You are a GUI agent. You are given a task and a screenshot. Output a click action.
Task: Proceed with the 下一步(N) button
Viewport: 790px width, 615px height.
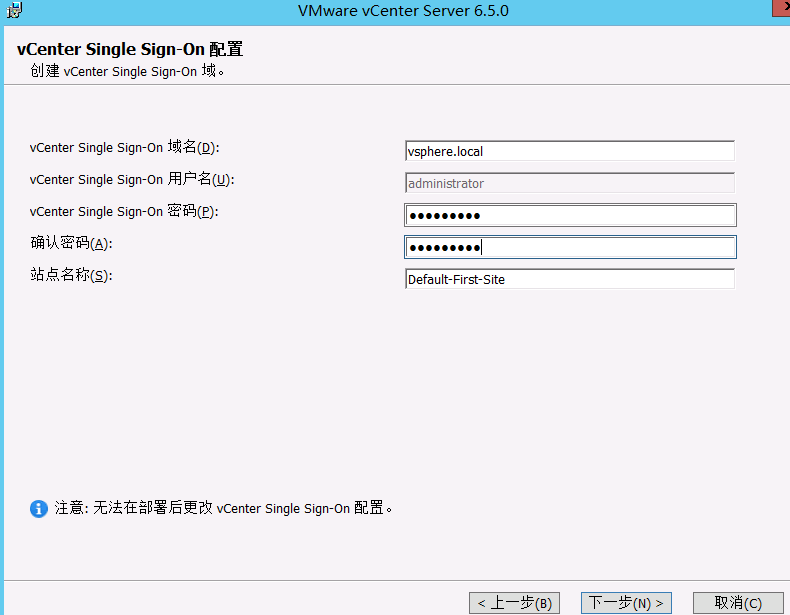pyautogui.click(x=626, y=603)
